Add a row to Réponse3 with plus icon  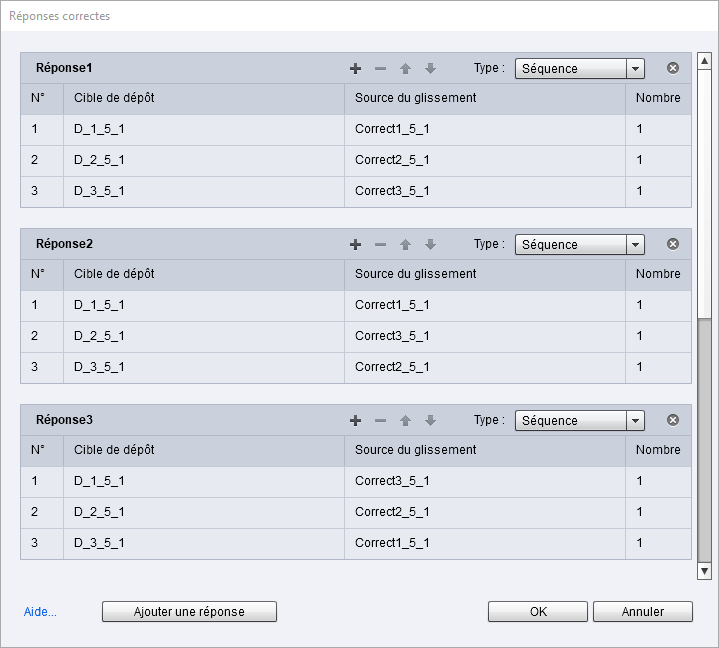pyautogui.click(x=355, y=420)
